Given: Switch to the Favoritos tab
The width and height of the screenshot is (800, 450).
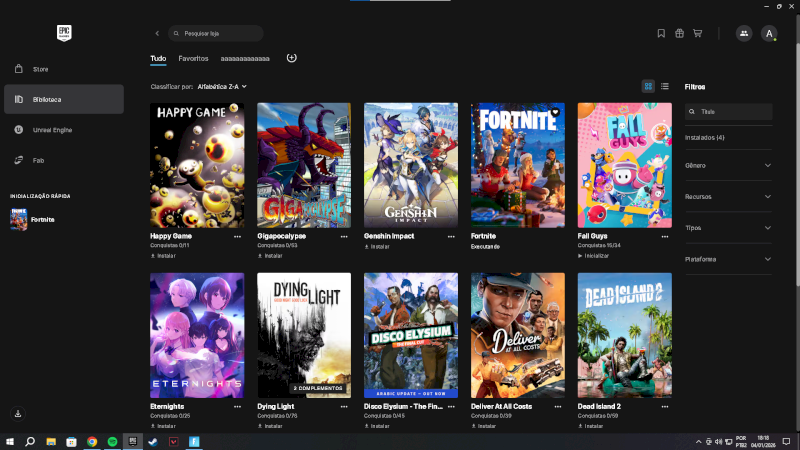Looking at the screenshot, I should pyautogui.click(x=193, y=59).
